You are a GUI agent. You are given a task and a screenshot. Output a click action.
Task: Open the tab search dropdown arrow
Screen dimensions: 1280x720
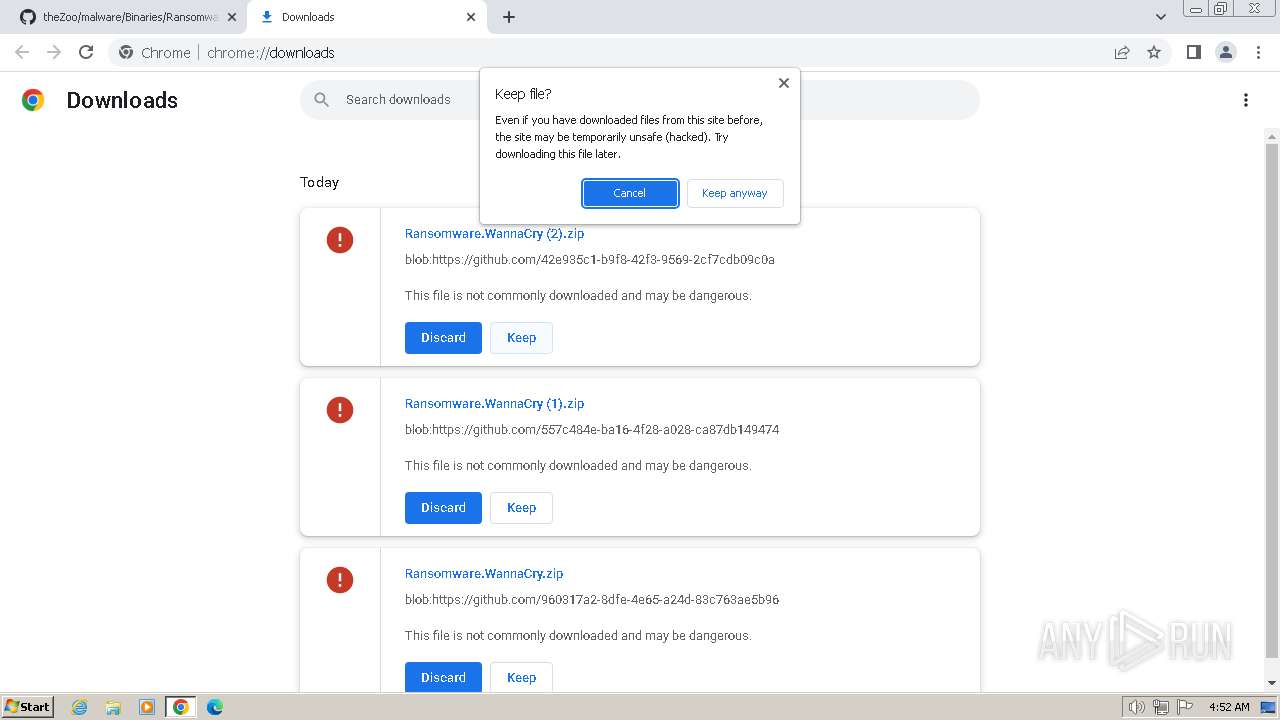[1160, 17]
